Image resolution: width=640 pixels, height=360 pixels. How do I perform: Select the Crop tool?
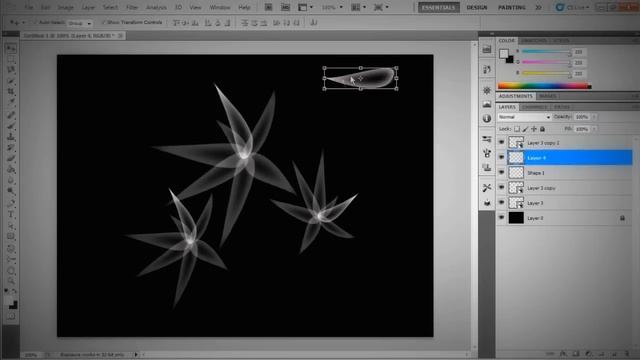11,92
